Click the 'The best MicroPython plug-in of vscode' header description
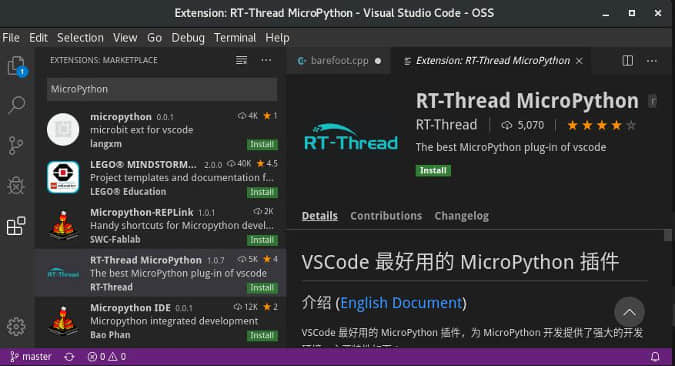The image size is (675, 366). pos(511,147)
